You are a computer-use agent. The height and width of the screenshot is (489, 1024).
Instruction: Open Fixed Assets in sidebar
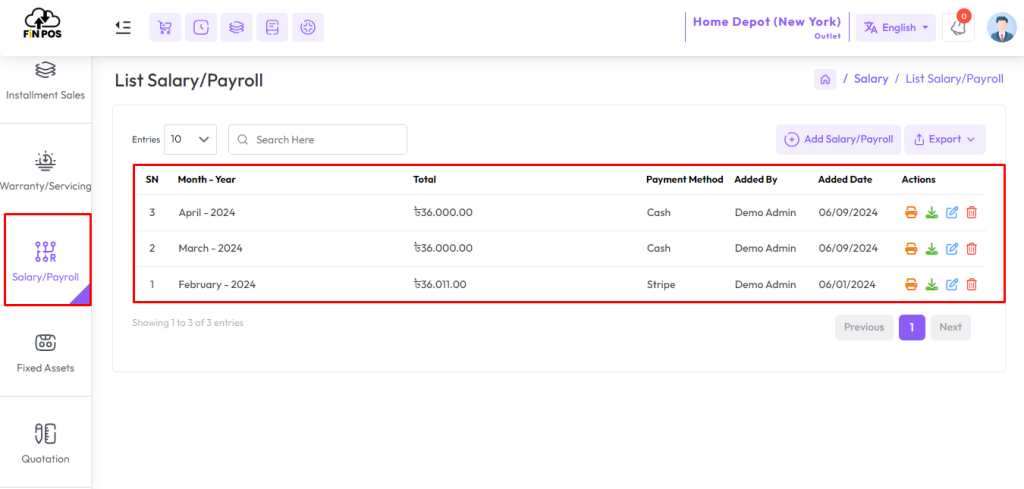pos(45,353)
